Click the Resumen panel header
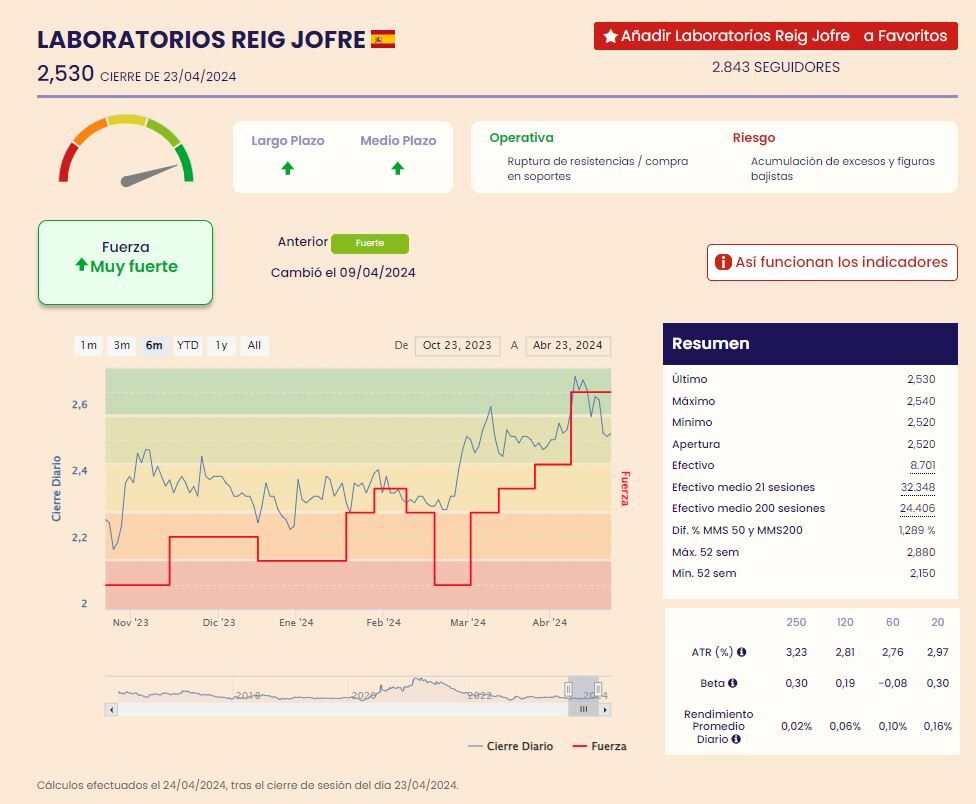Viewport: 976px width, 804px height. pyautogui.click(x=810, y=344)
